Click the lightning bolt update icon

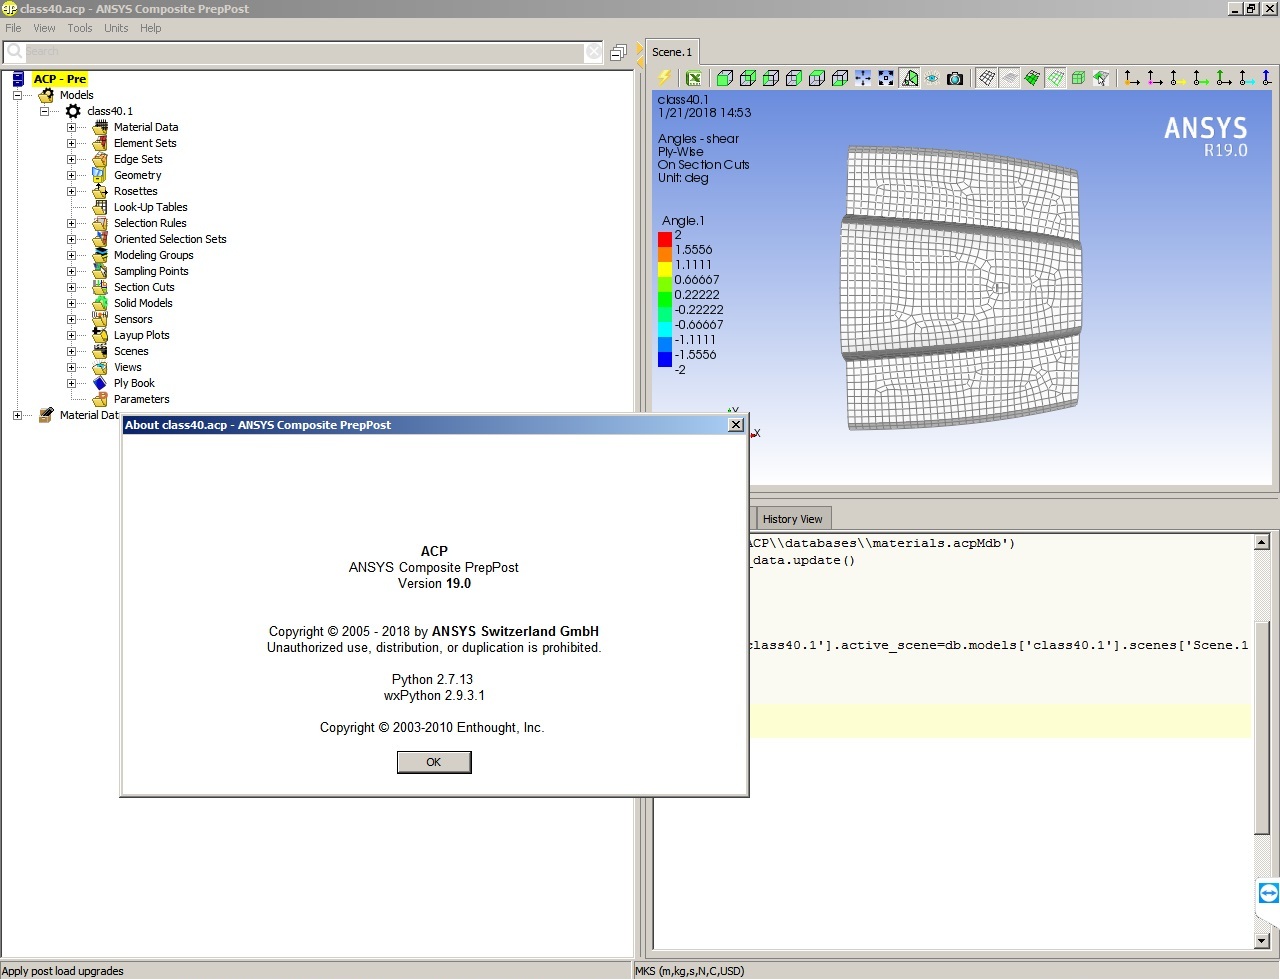click(x=664, y=78)
